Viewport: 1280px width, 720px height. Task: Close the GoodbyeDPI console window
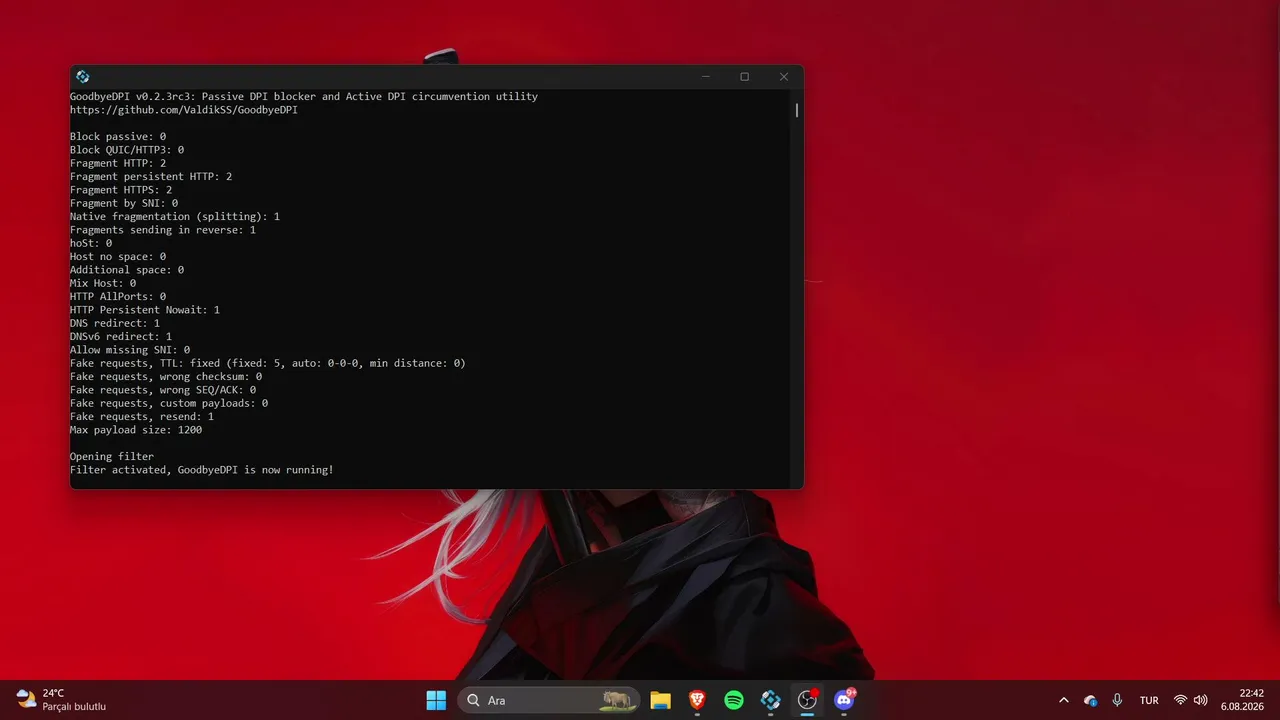[x=784, y=77]
